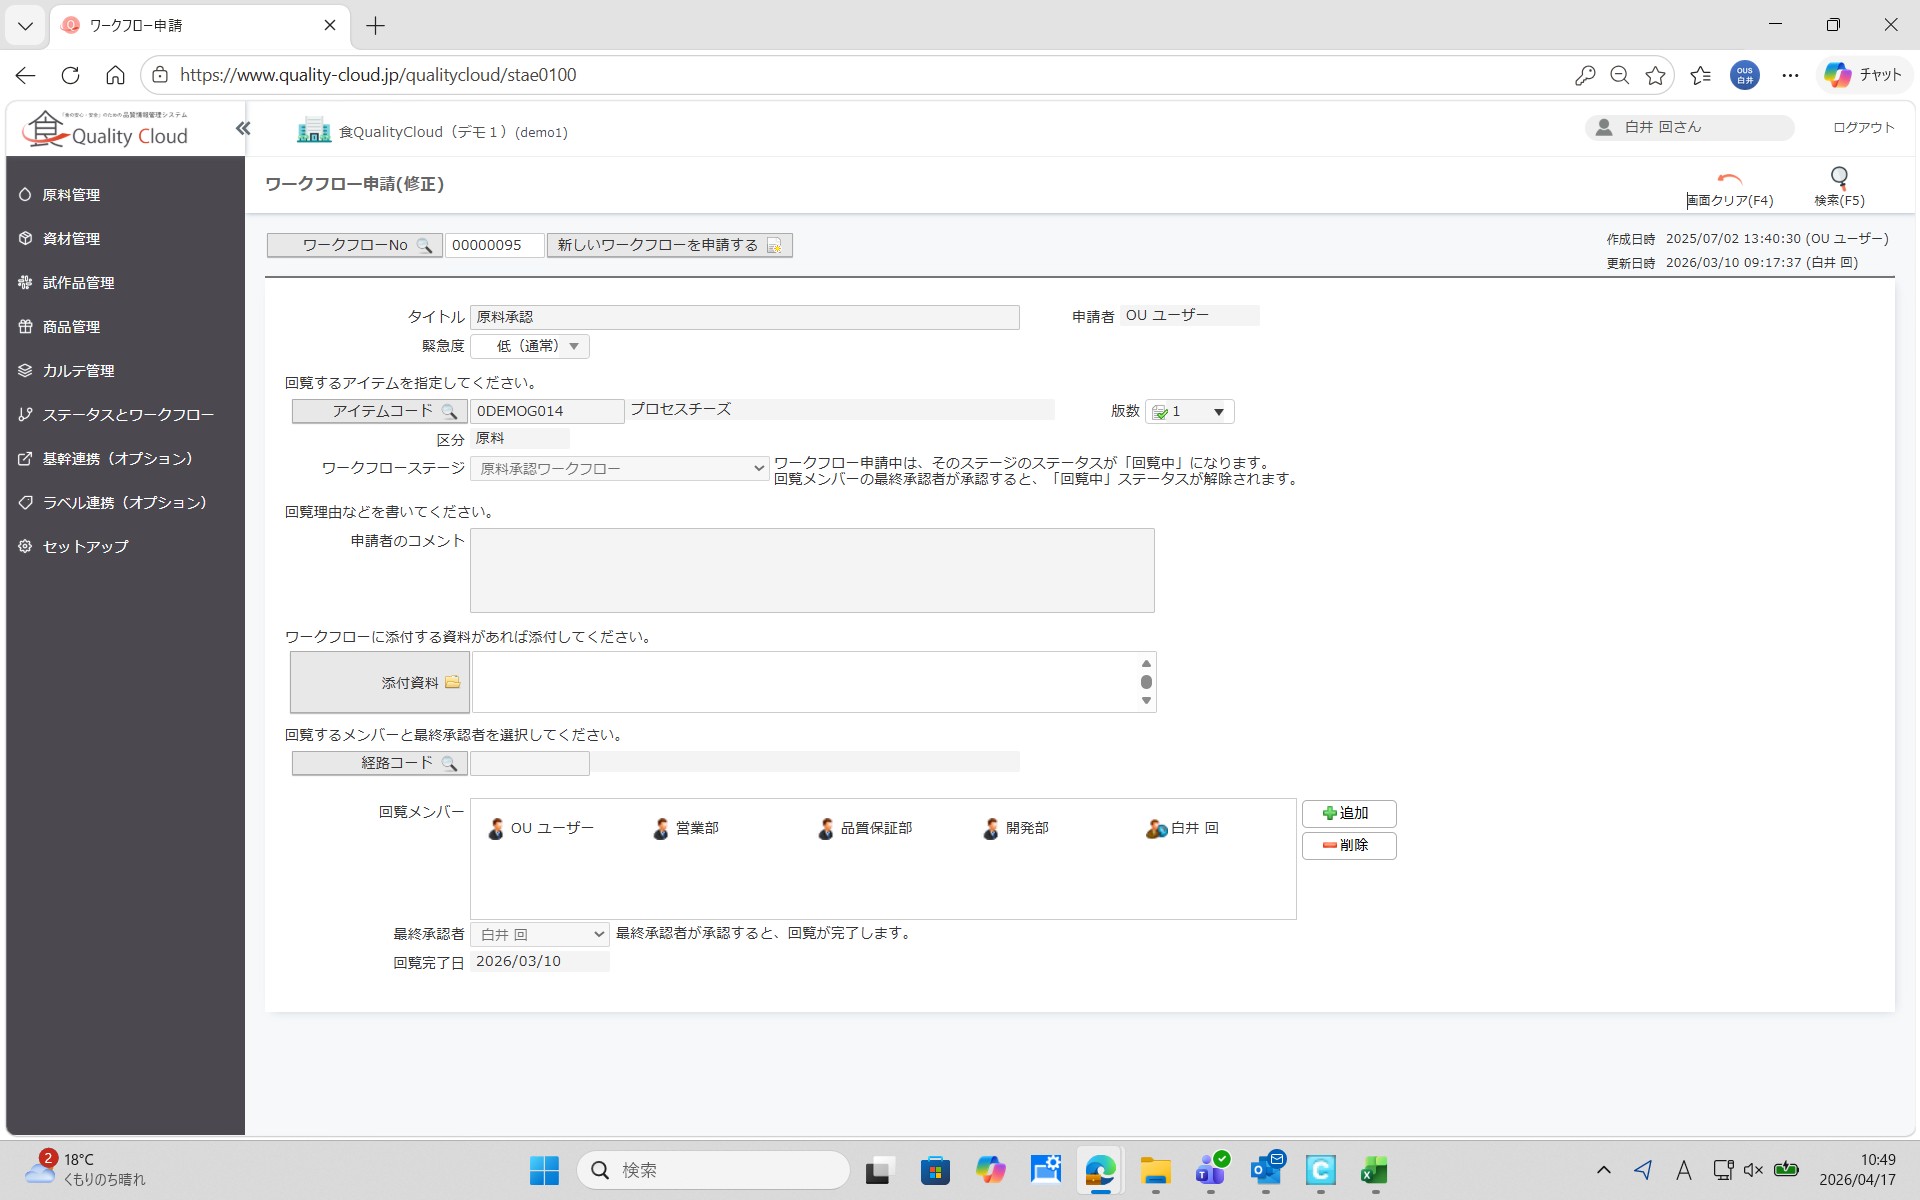Screen dimensions: 1920x1200
Task: Click the ワークフローNo input field
Action: click(495, 245)
